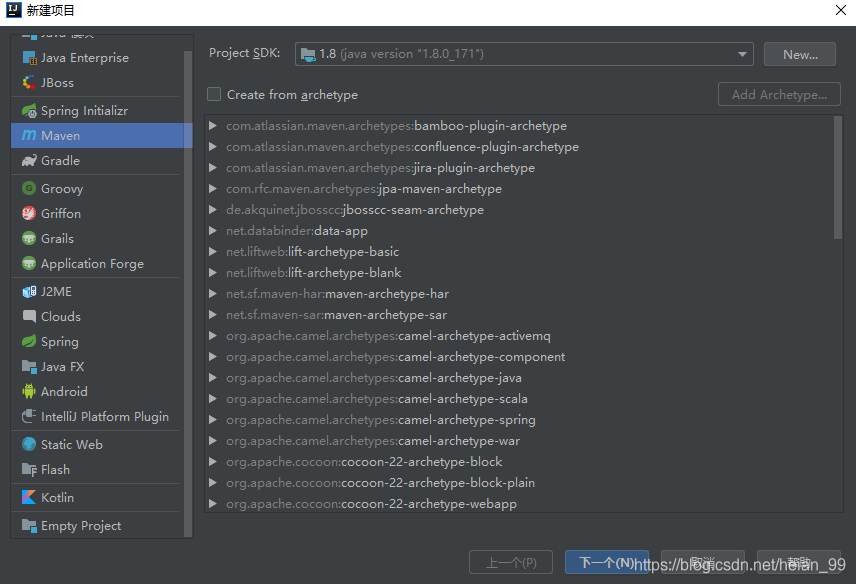The image size is (856, 584).
Task: Choose Java Enterprise project type
Action: click(x=98, y=58)
